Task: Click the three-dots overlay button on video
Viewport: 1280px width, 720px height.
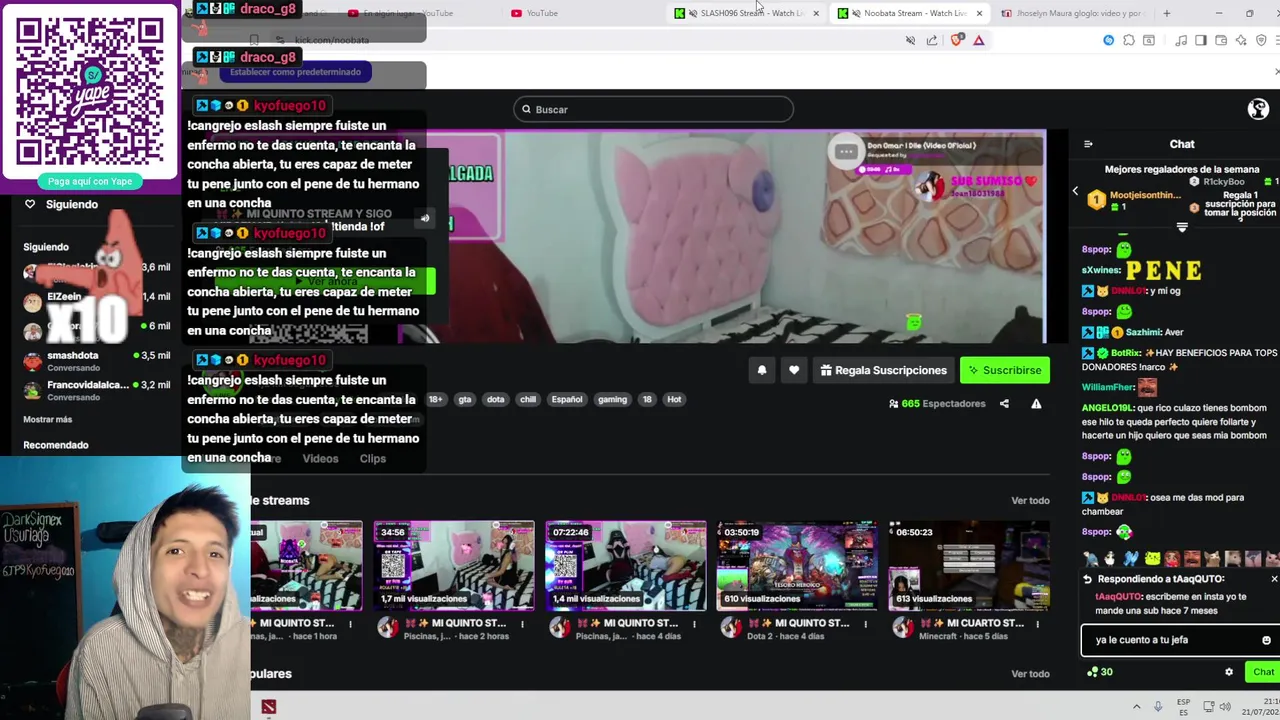Action: tap(846, 151)
